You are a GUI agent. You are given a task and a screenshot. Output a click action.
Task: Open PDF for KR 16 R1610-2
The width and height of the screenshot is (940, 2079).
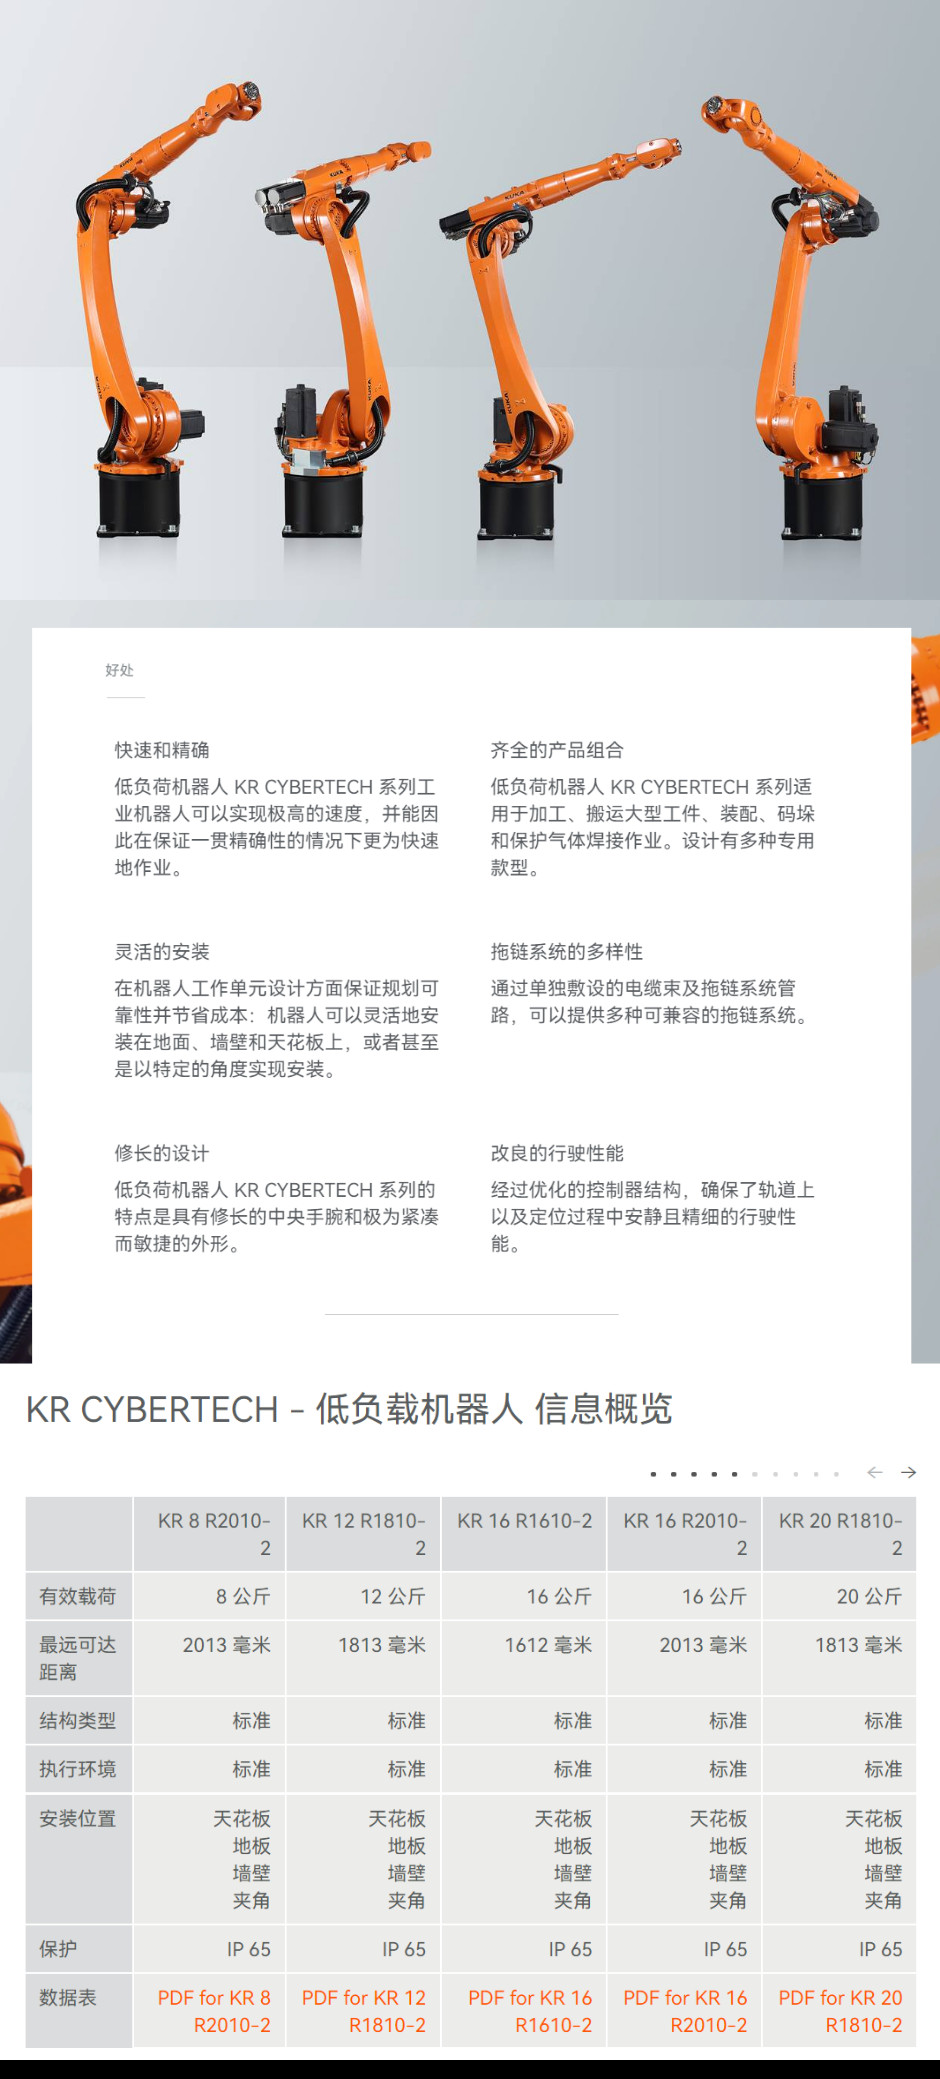[530, 2011]
